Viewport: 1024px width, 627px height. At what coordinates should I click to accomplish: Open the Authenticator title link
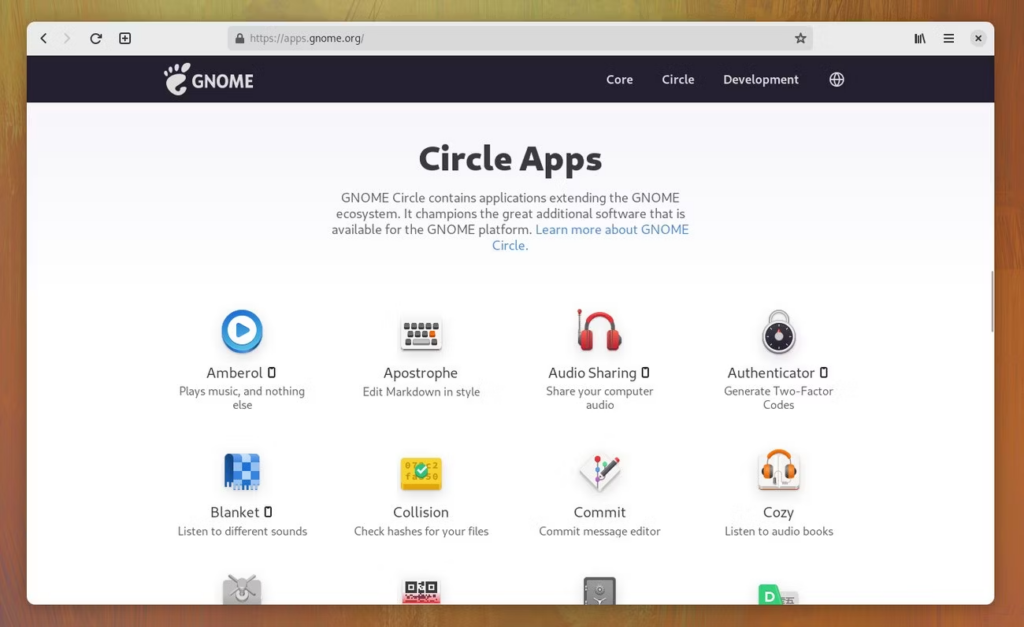(x=771, y=373)
